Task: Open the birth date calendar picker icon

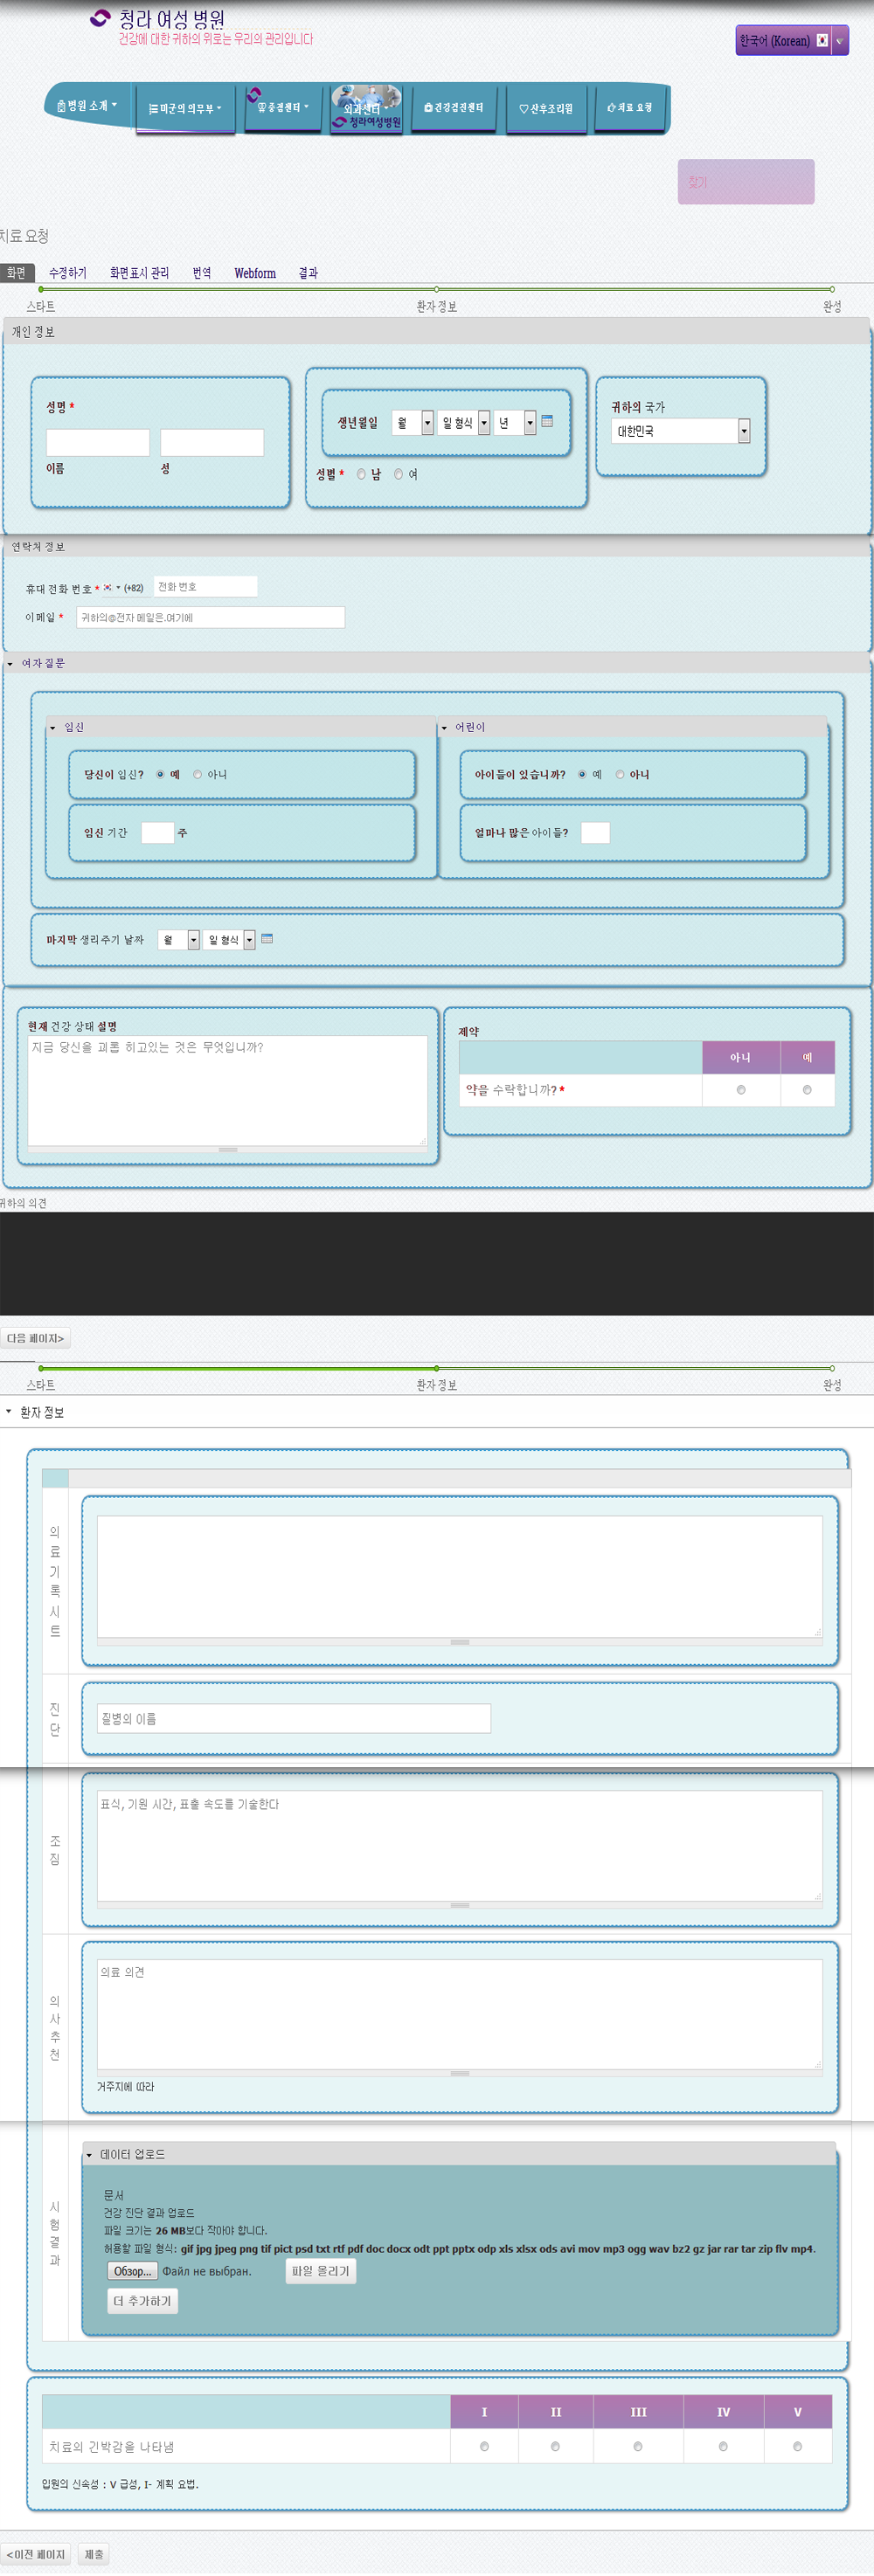Action: click(547, 421)
